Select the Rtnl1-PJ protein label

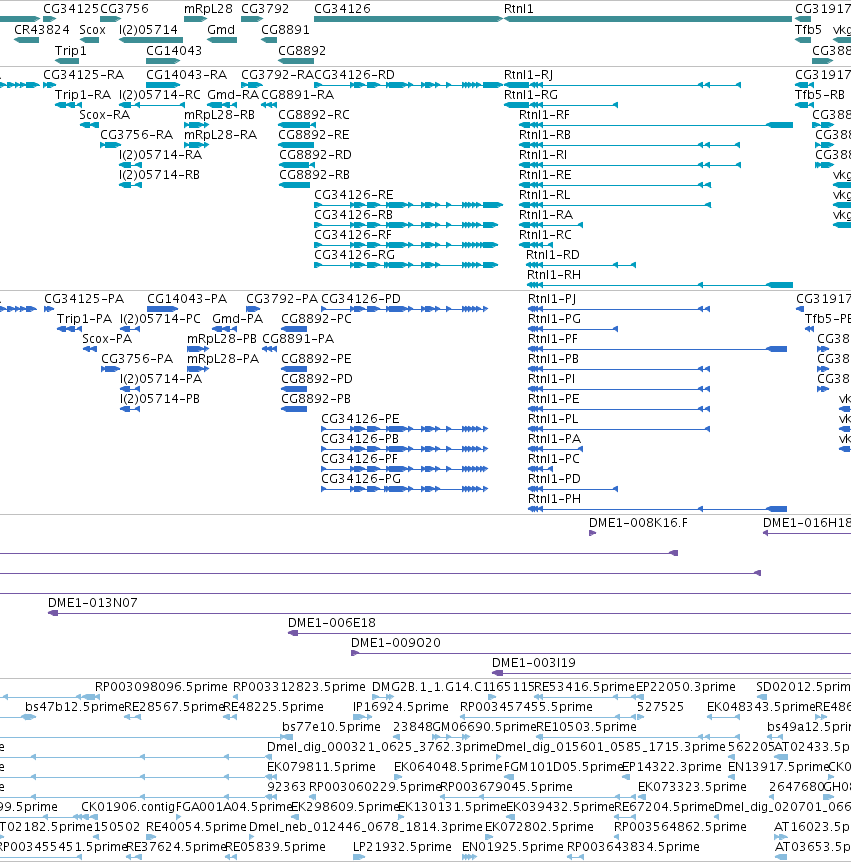[x=551, y=299]
